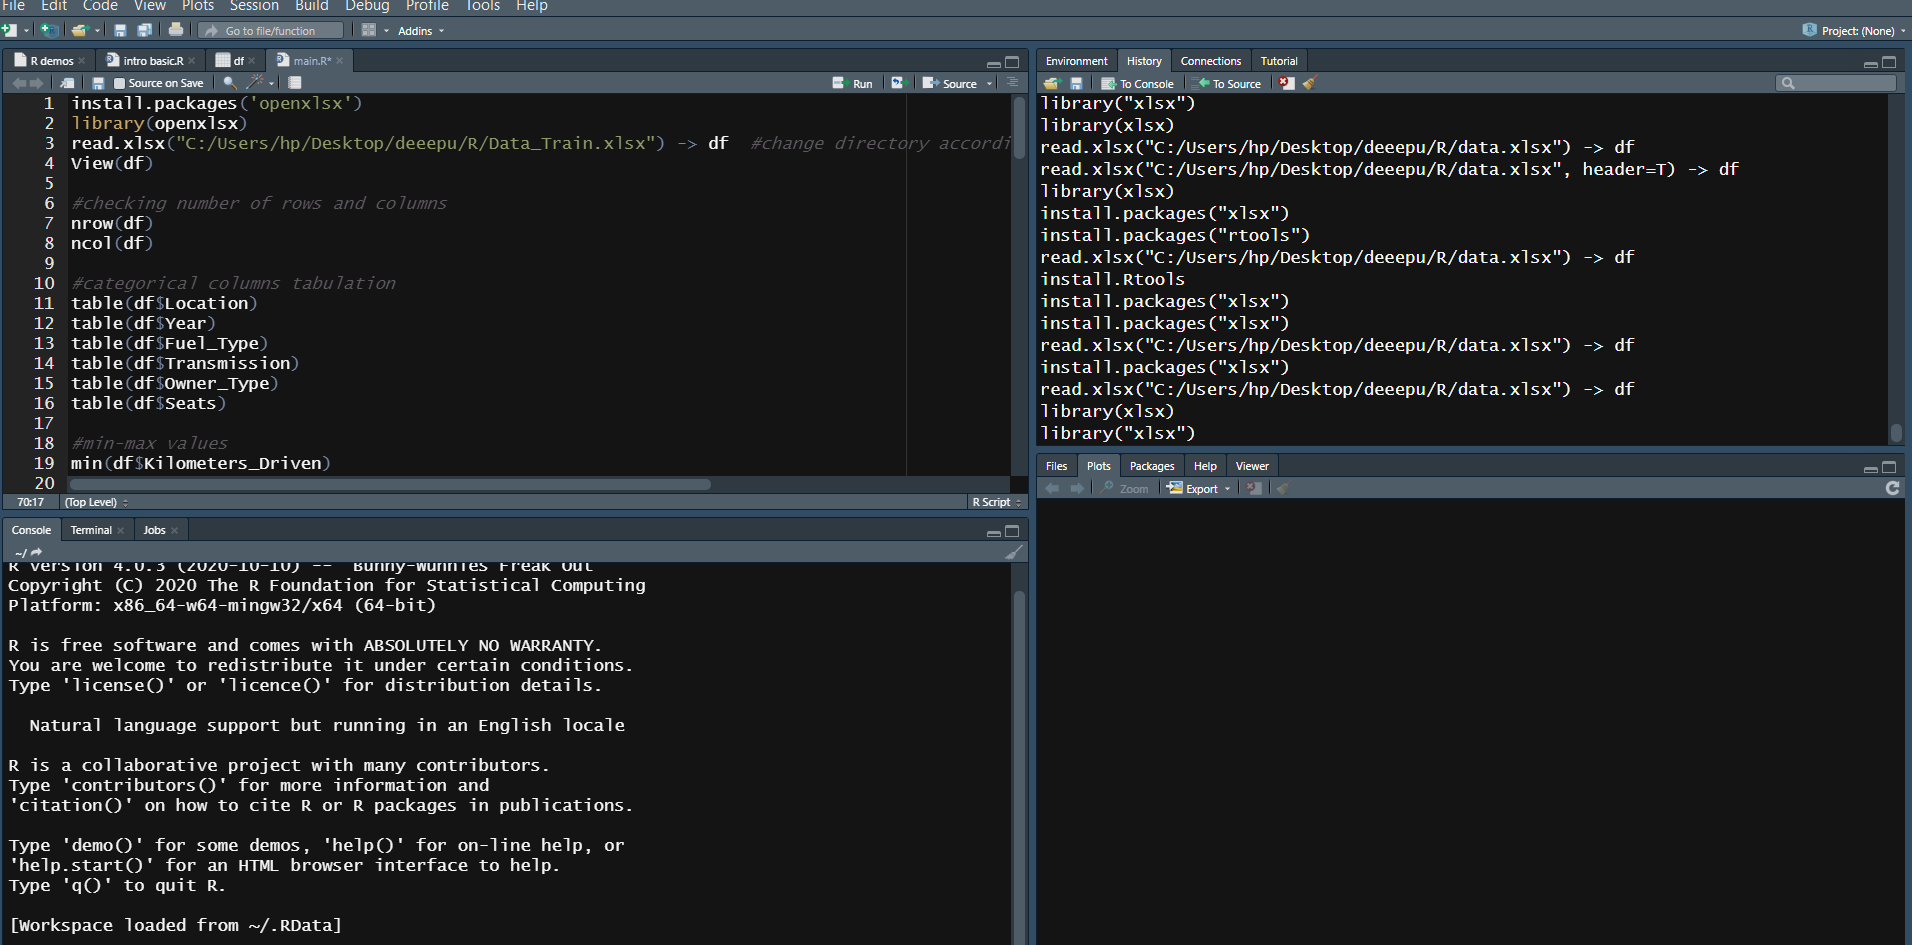This screenshot has height=945, width=1912.
Task: Open the Addins dropdown
Action: pyautogui.click(x=421, y=31)
